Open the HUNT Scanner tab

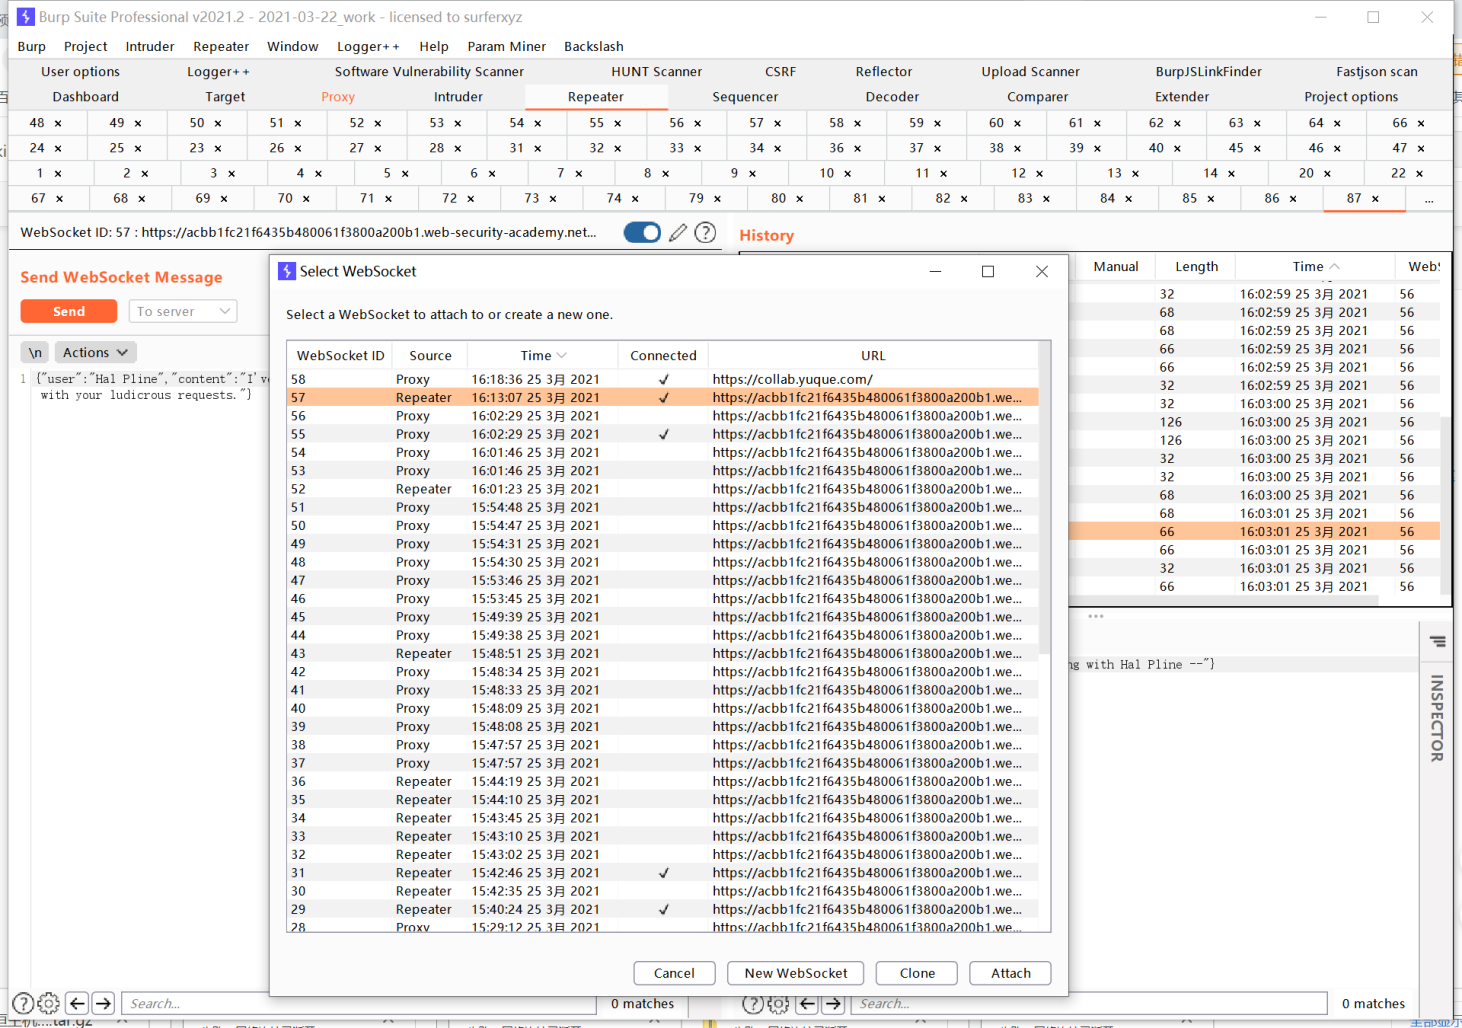point(656,72)
